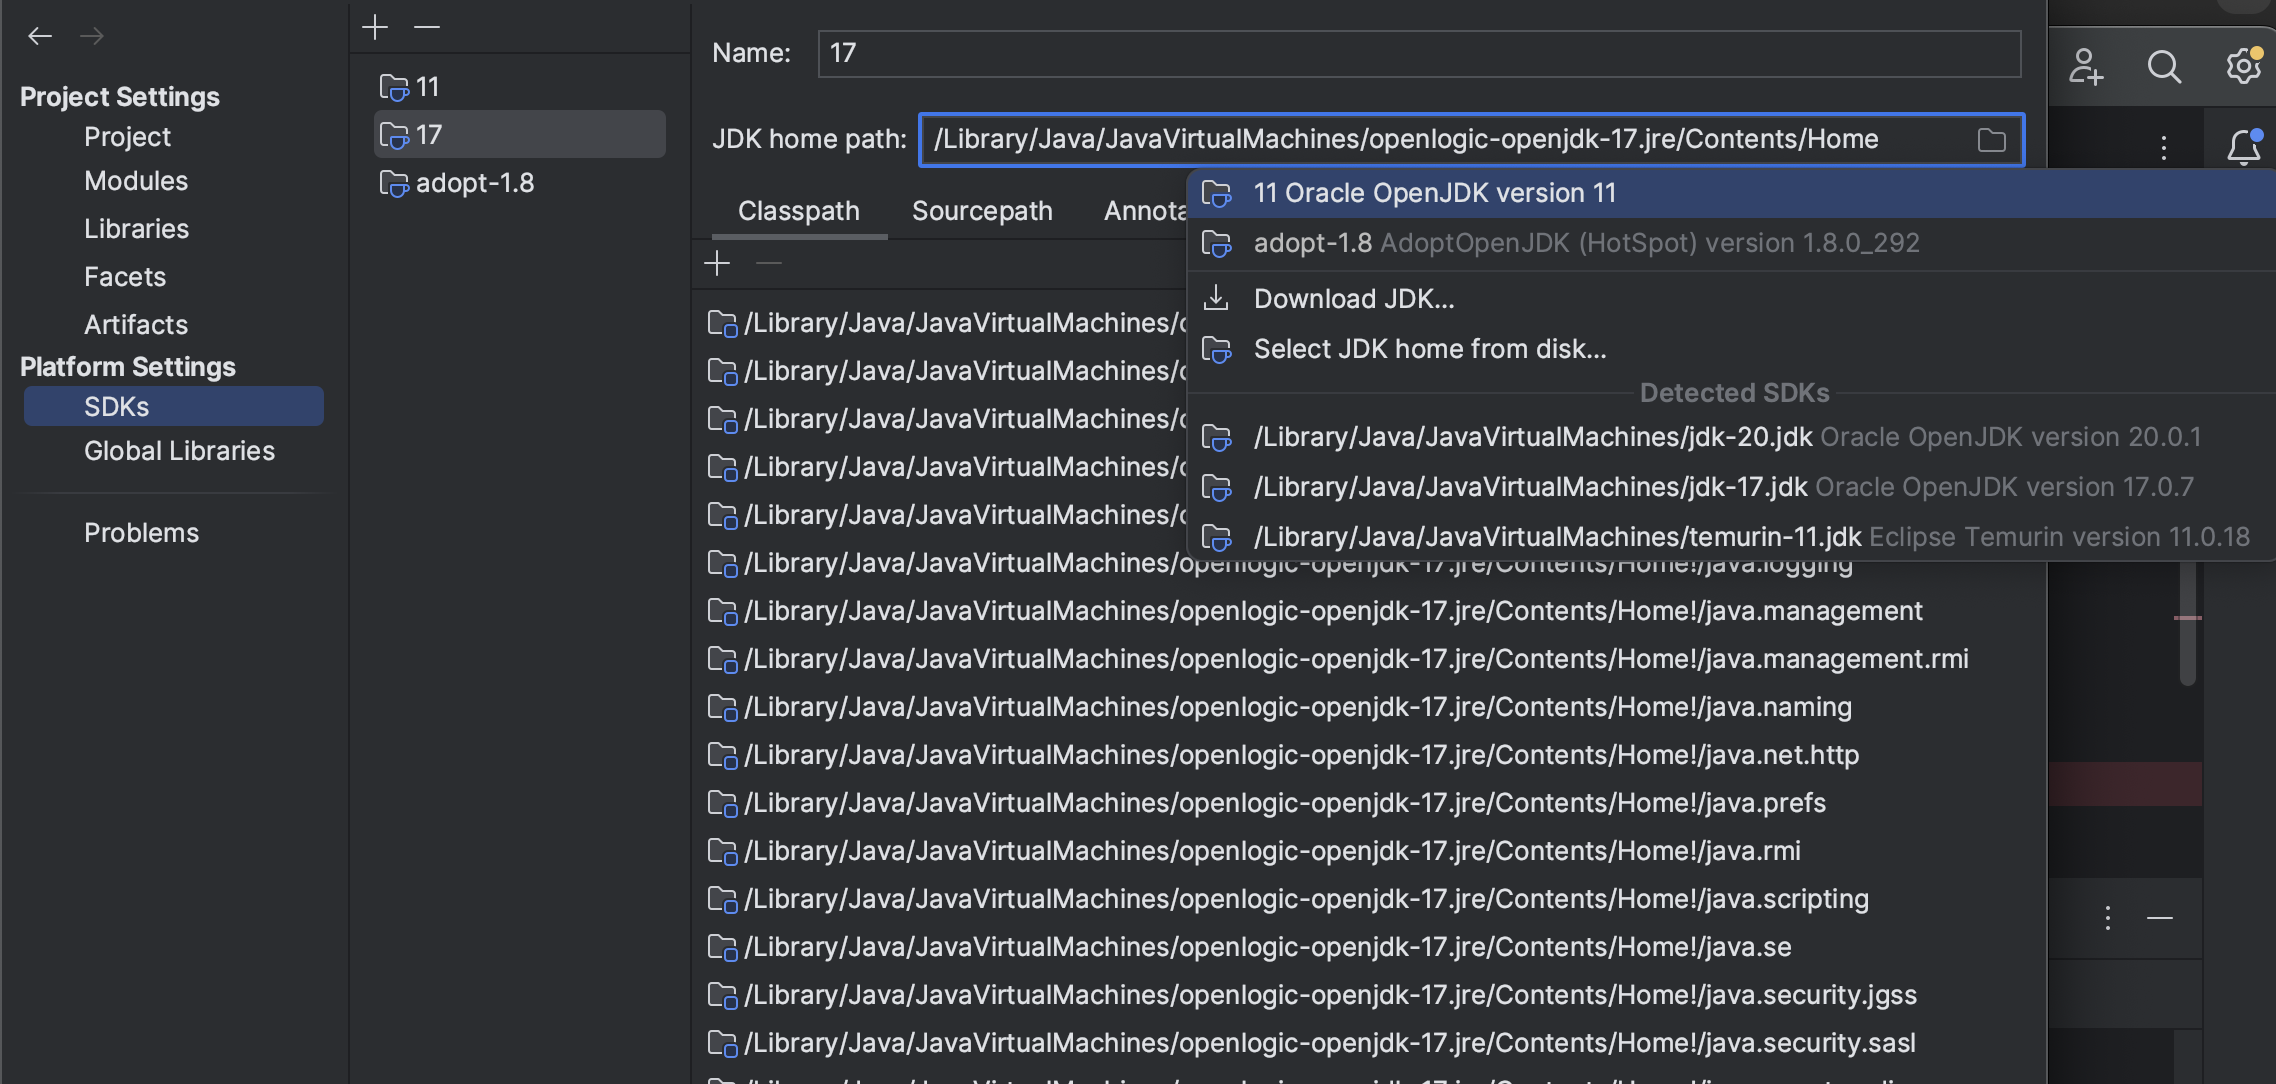Pick detected temurin-11.jdk SDK entry

pos(1556,537)
